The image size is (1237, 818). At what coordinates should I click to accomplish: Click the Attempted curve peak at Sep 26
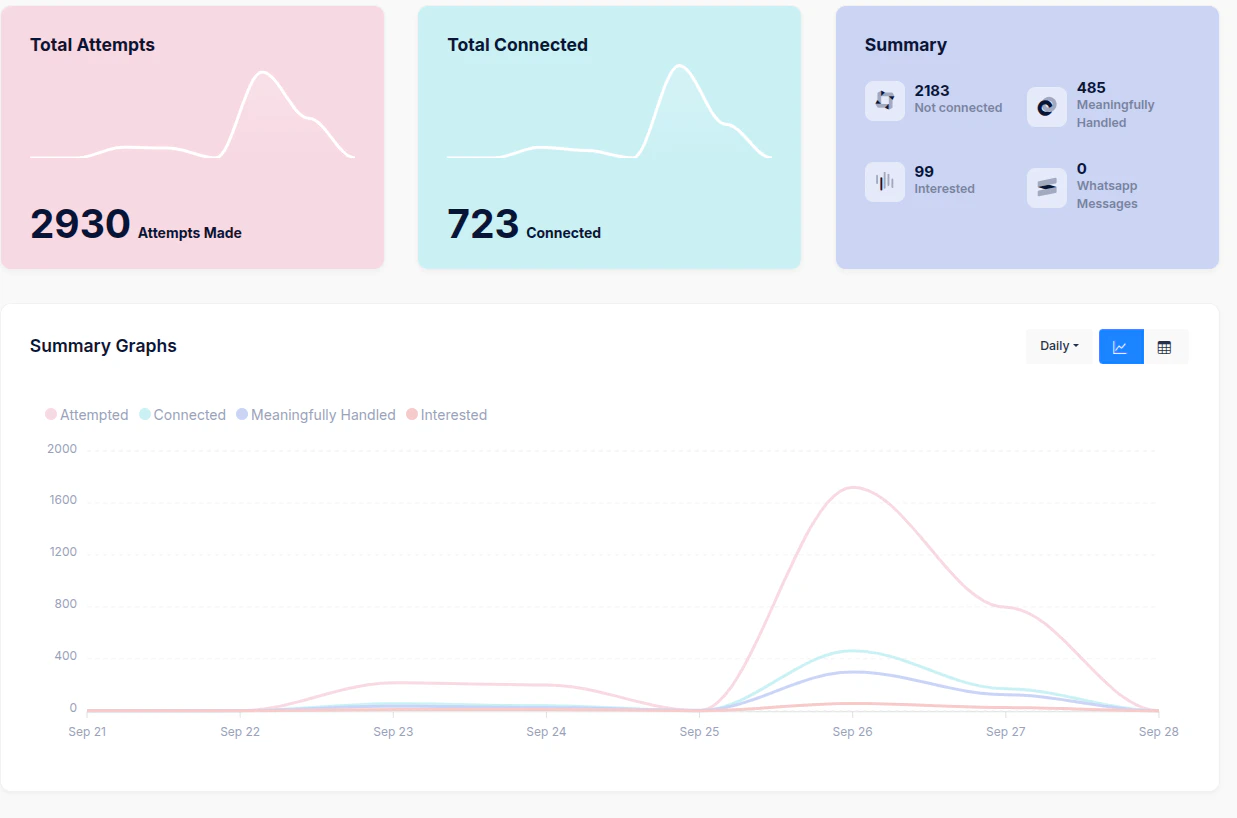[852, 488]
